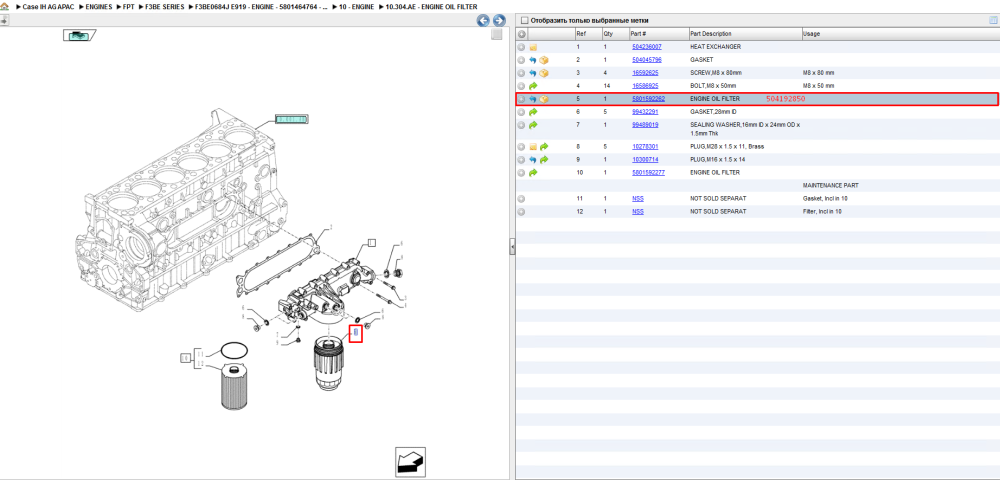
Task: Click green arrow on ref 10 ENGINE OIL FILTER
Action: coord(533,173)
